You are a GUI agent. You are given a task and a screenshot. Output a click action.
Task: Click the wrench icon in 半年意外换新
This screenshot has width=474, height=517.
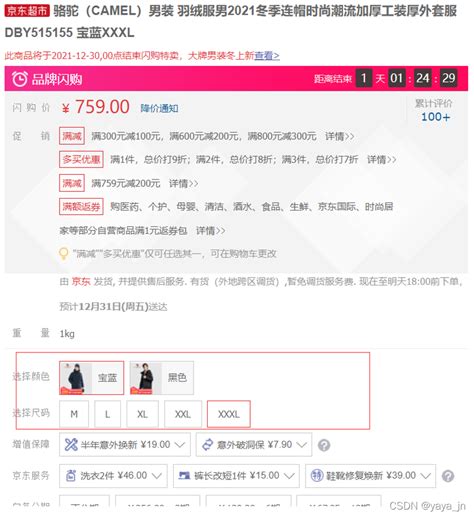click(71, 445)
